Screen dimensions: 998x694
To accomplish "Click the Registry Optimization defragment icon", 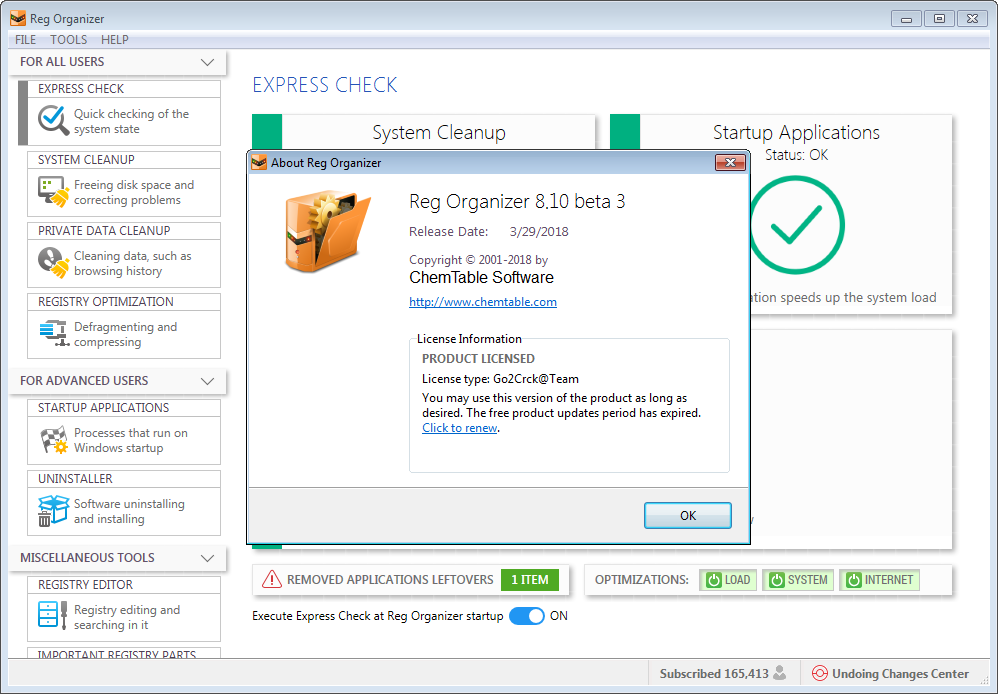I will 53,334.
